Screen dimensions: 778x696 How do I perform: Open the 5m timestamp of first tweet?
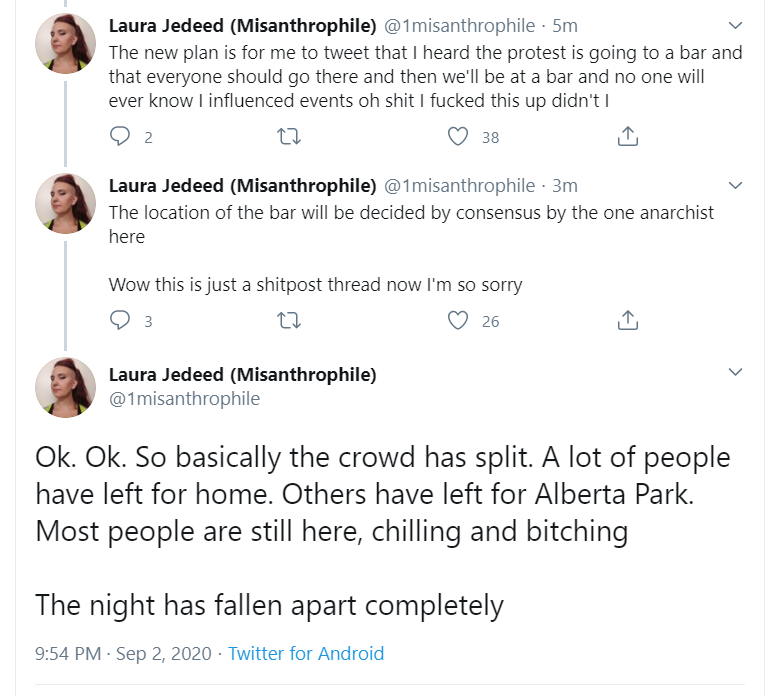tap(565, 26)
